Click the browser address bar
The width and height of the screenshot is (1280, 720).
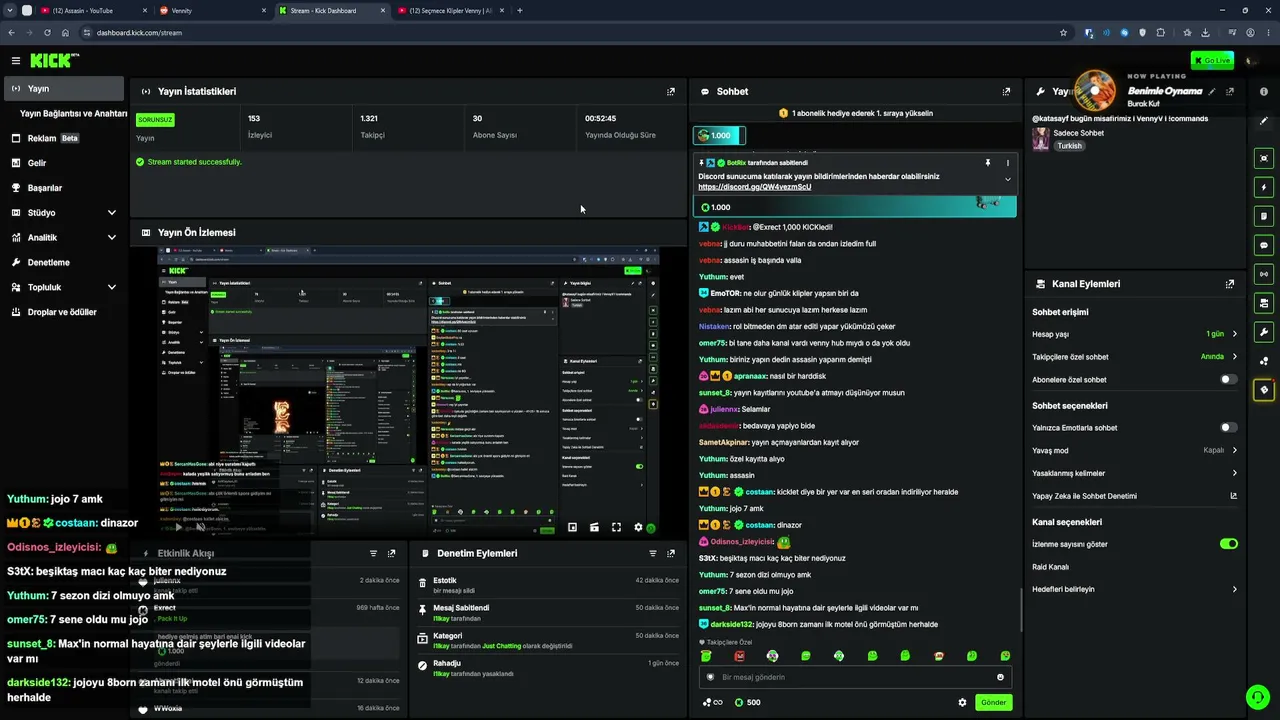click(570, 32)
